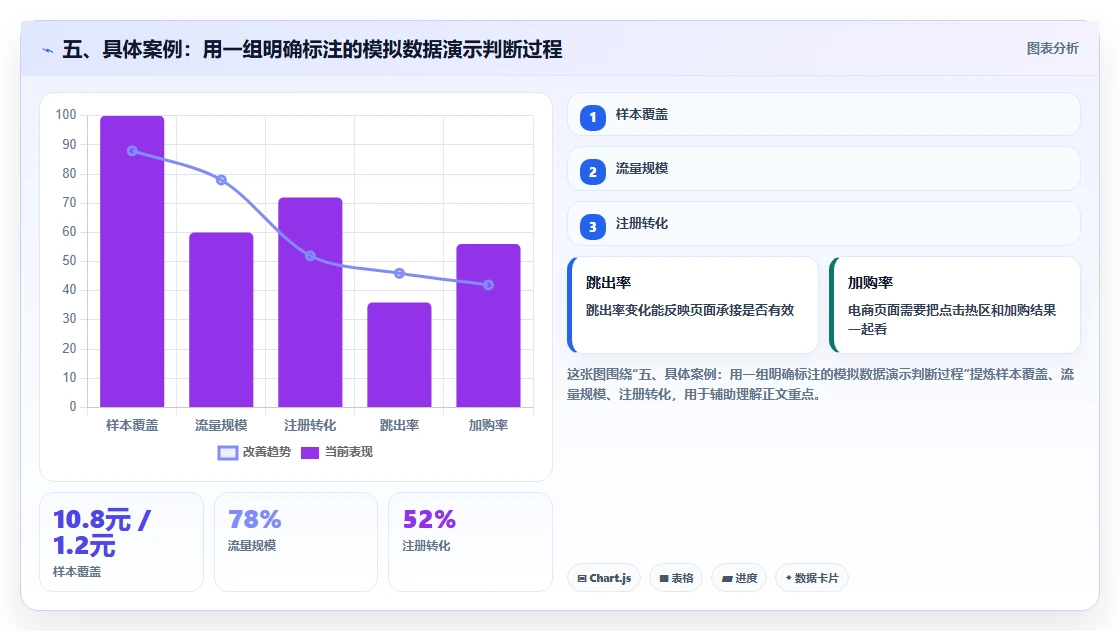Click the icon inside the Chart.js tag

point(582,579)
